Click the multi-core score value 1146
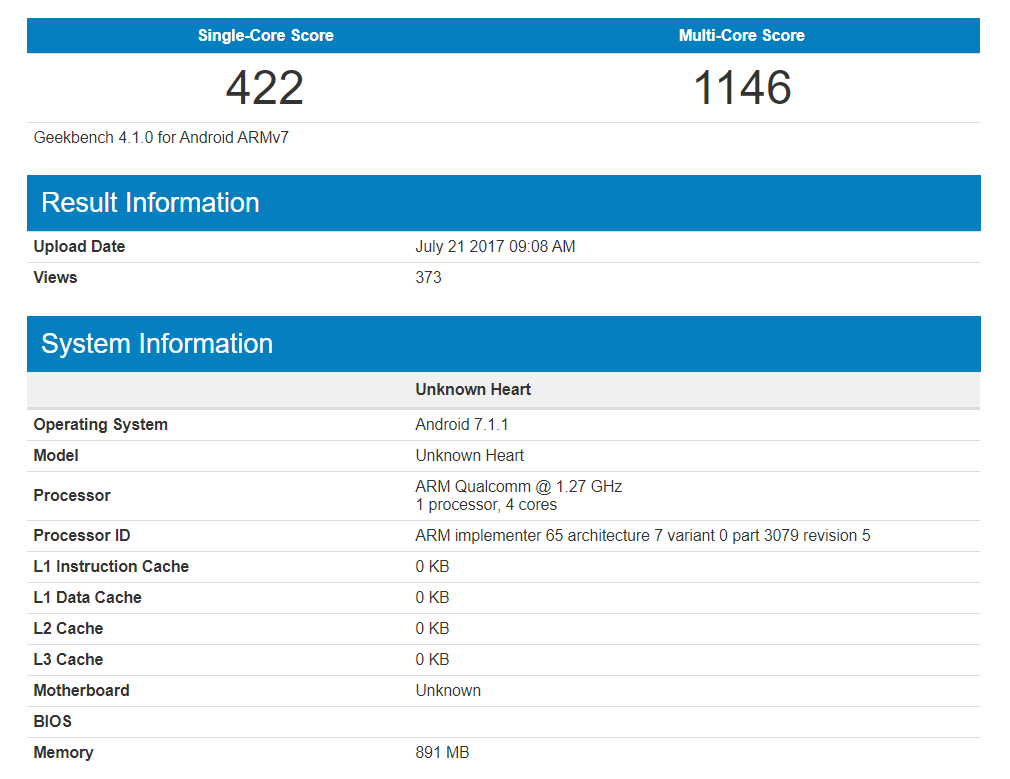Screen dimensions: 1010x779 tap(741, 88)
